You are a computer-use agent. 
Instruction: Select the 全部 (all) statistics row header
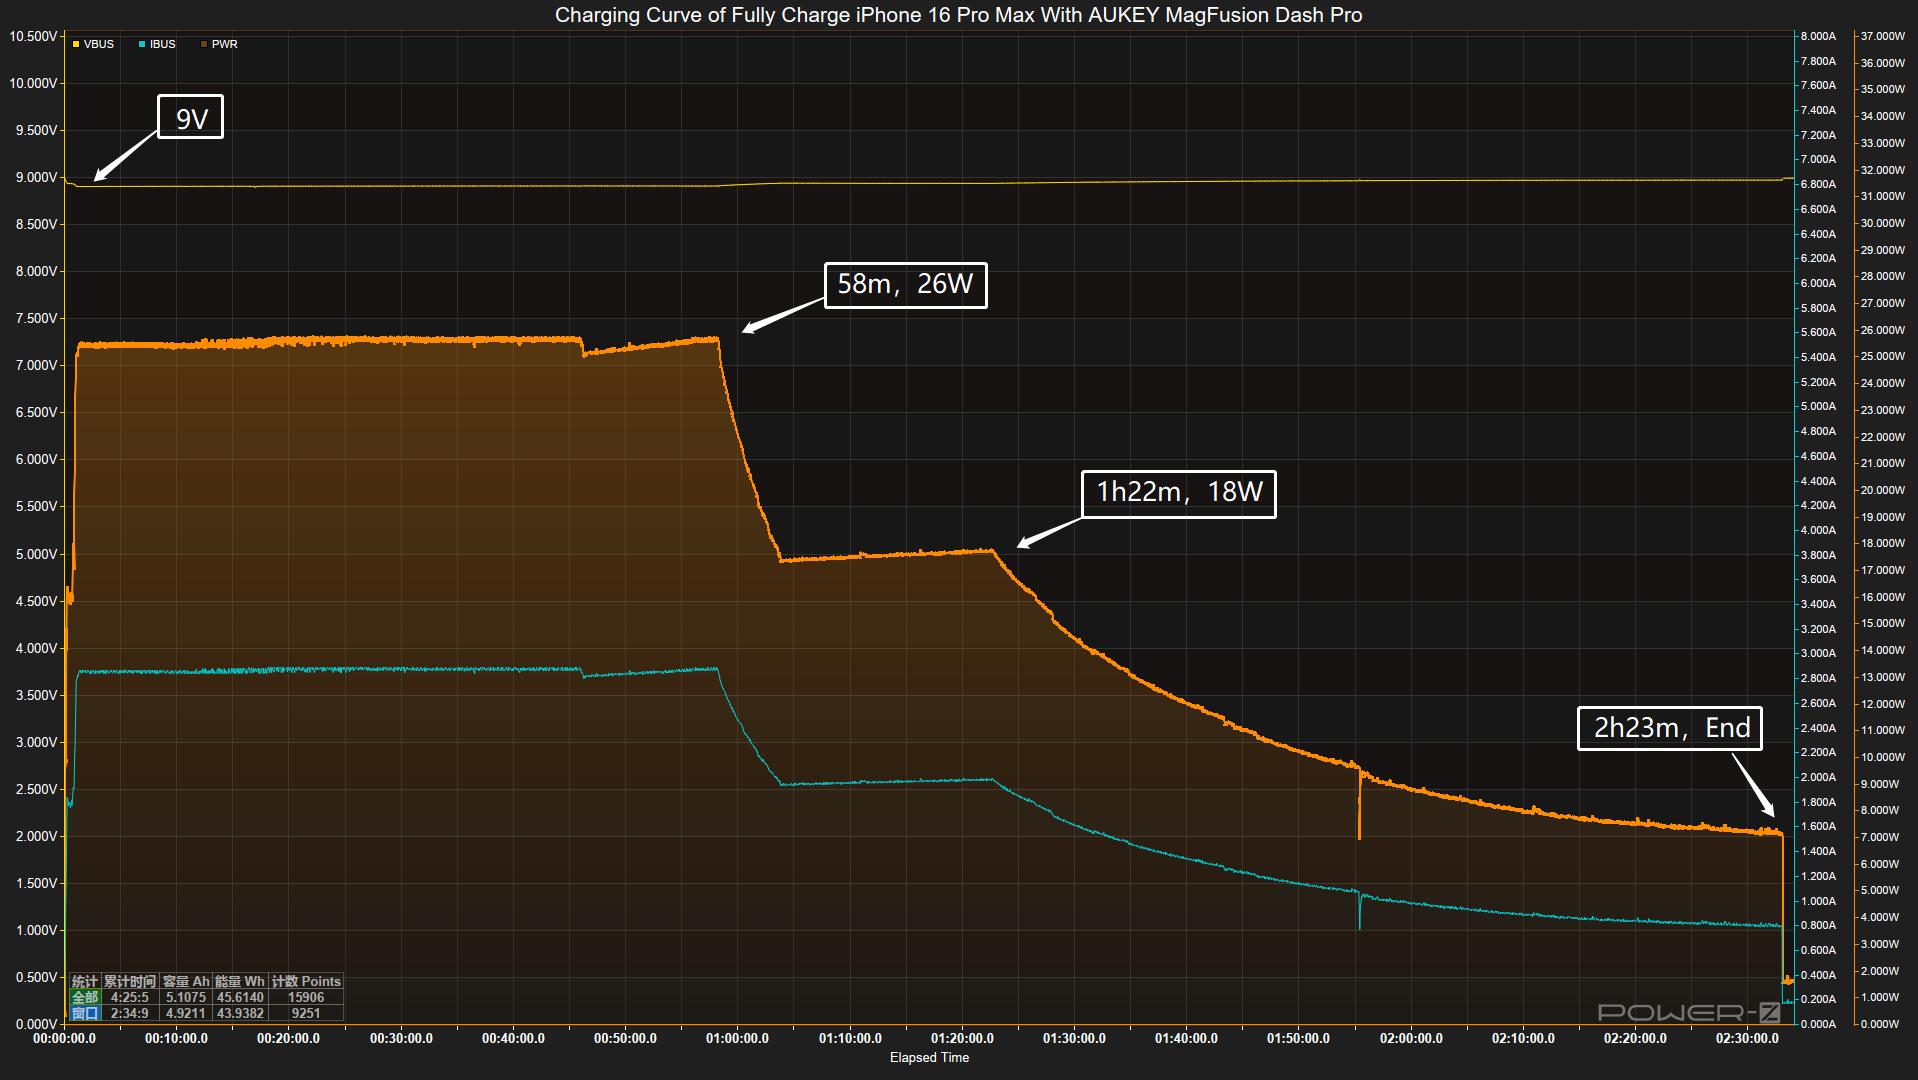(85, 997)
